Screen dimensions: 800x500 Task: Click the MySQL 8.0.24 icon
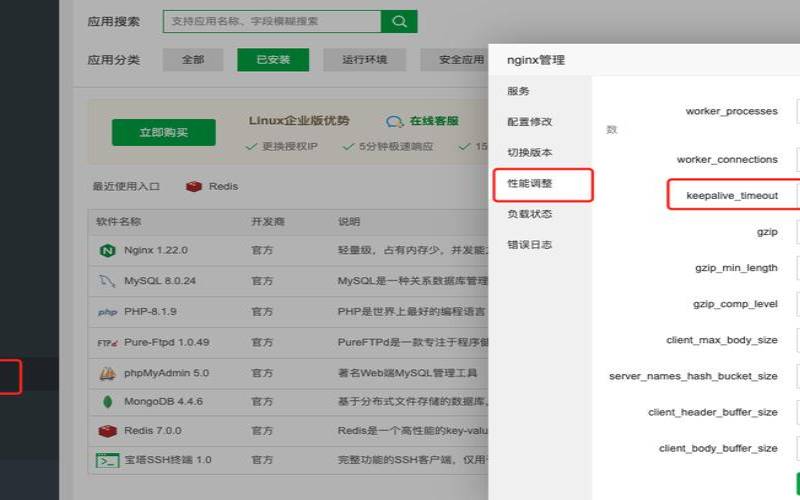(x=107, y=281)
